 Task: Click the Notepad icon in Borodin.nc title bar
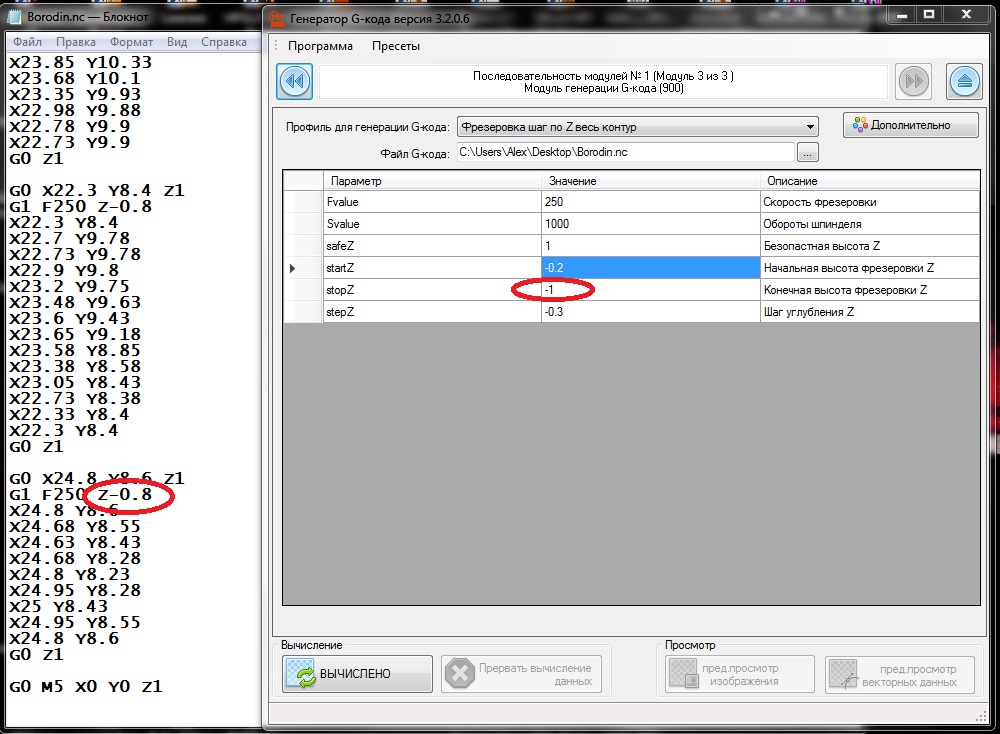point(14,17)
